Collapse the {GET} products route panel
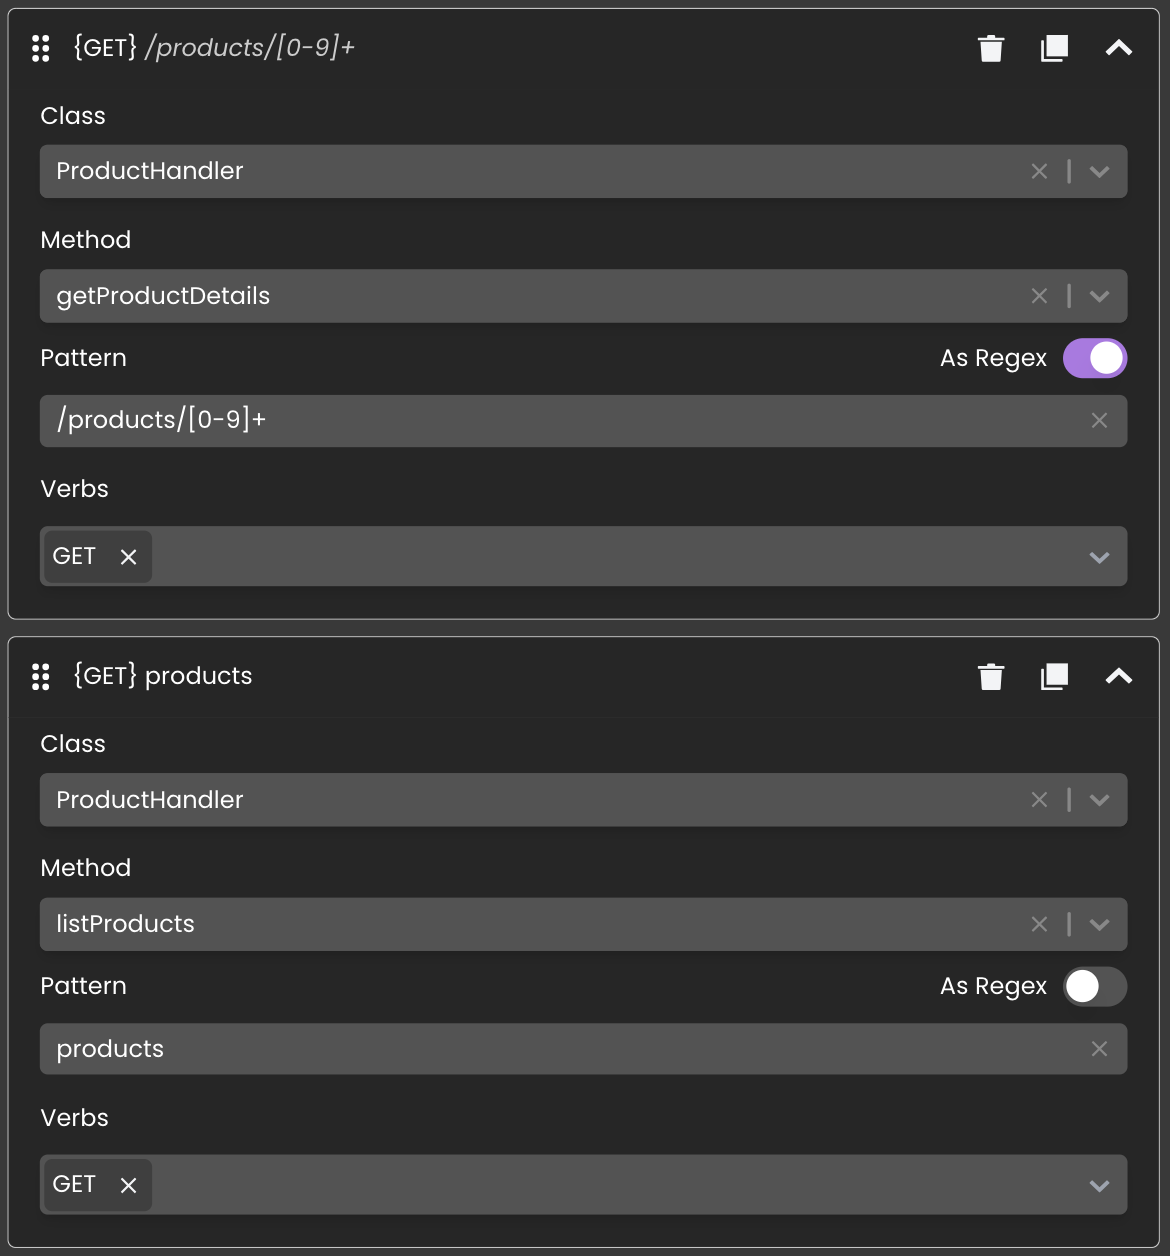The image size is (1170, 1256). click(1119, 677)
